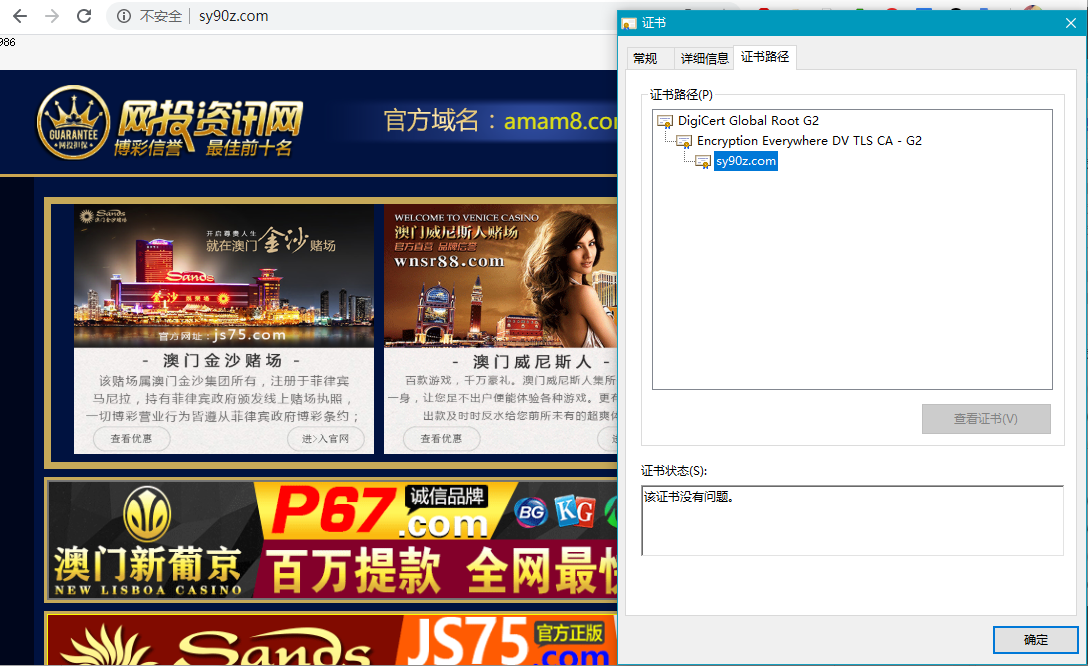The width and height of the screenshot is (1088, 666).
Task: Click 查看优惠 under 澳门金沙赌场
Action: [x=131, y=438]
